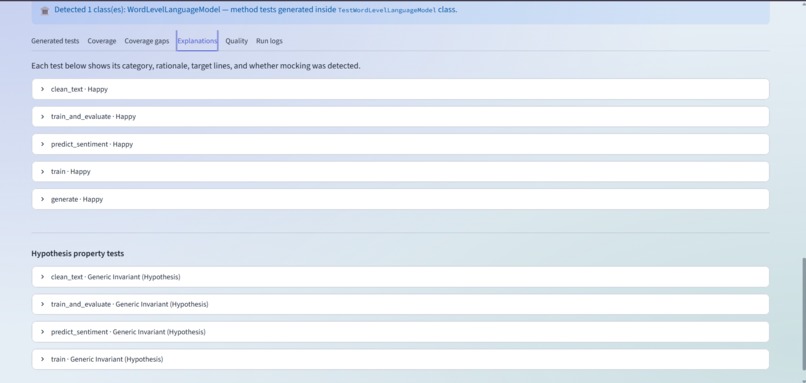Click 'predict_sentiment · Generic Invariant (Hypothesis)' text
The width and height of the screenshot is (806, 383).
tap(127, 332)
